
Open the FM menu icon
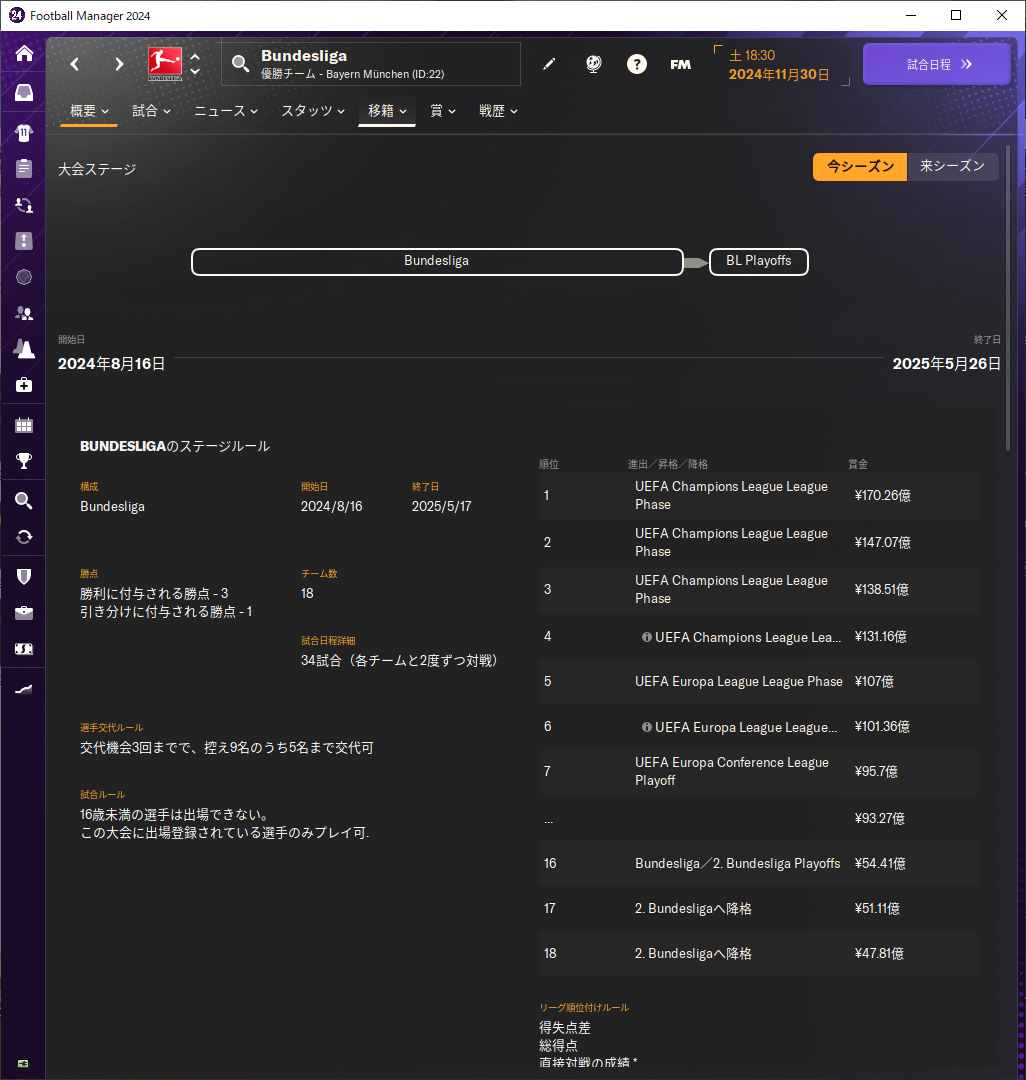680,64
